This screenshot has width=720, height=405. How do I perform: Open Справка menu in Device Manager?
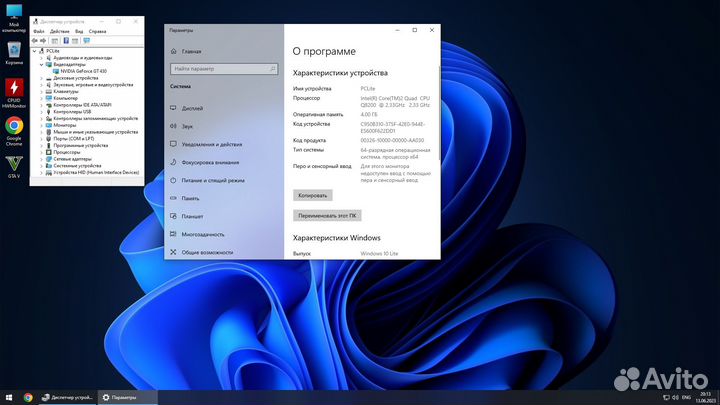[x=97, y=31]
